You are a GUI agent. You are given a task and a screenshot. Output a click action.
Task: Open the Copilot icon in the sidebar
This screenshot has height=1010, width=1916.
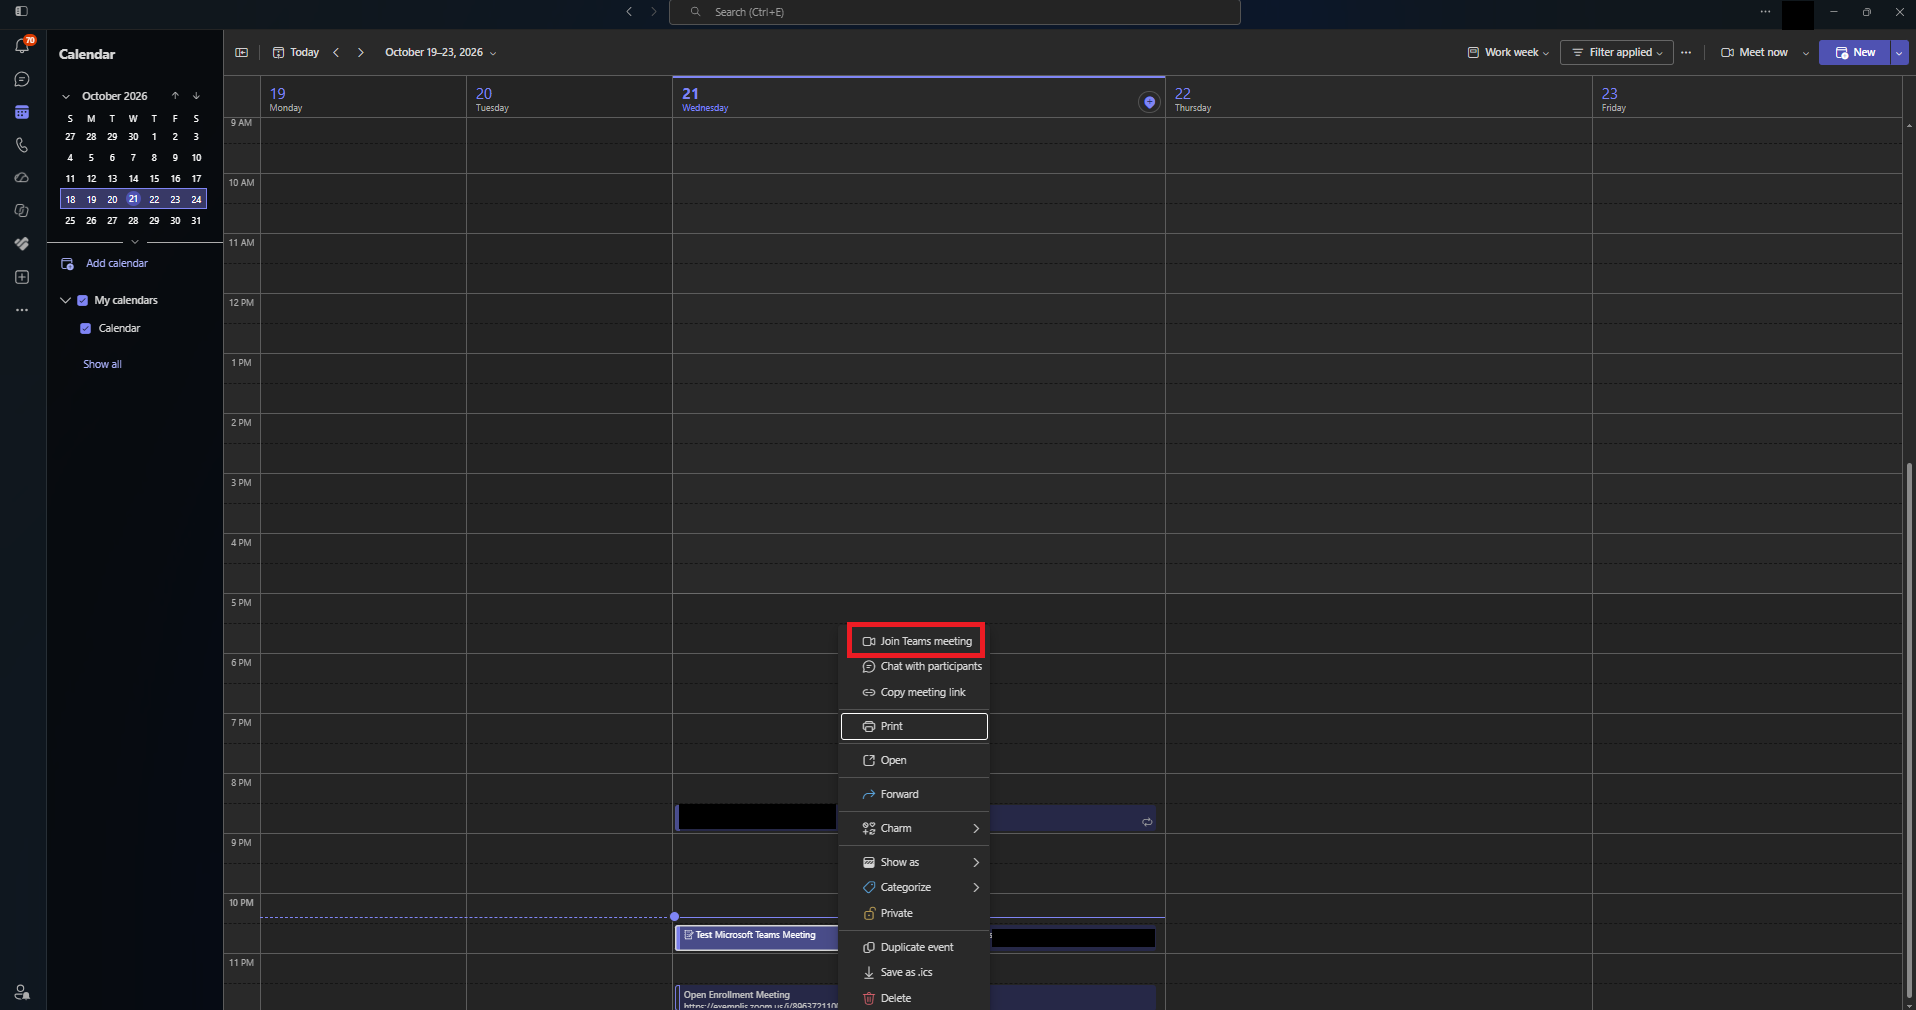click(22, 211)
